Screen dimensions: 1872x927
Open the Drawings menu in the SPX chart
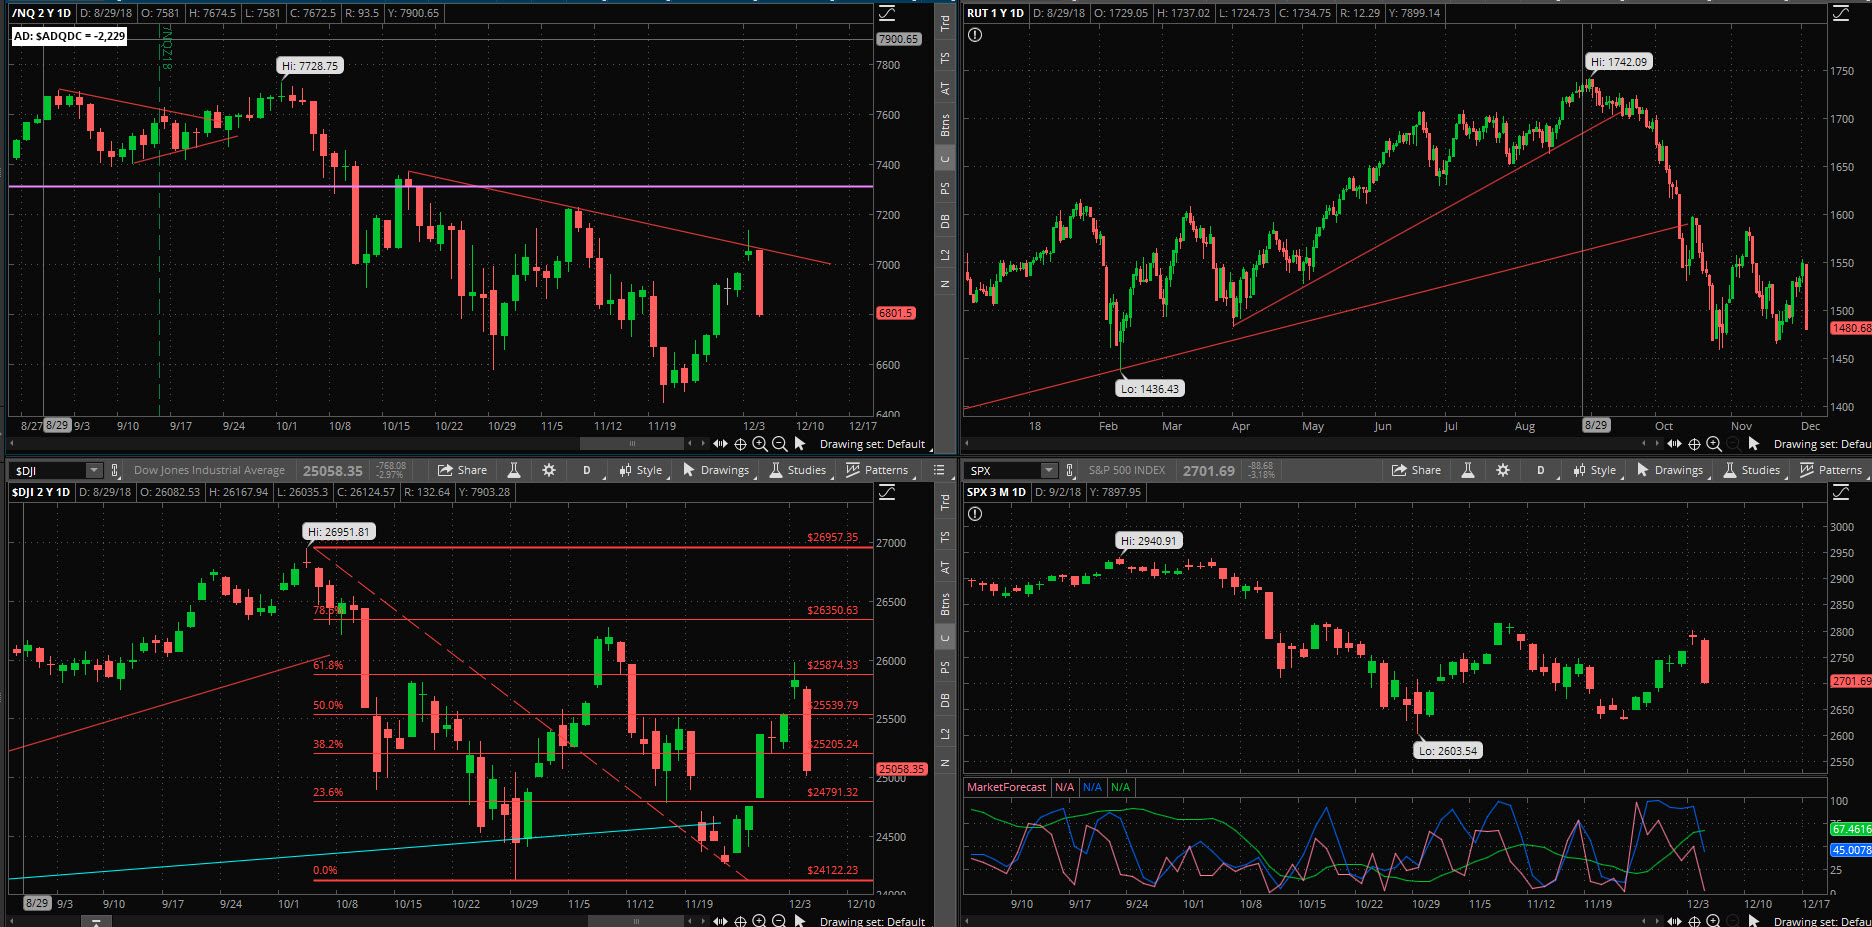click(1670, 470)
